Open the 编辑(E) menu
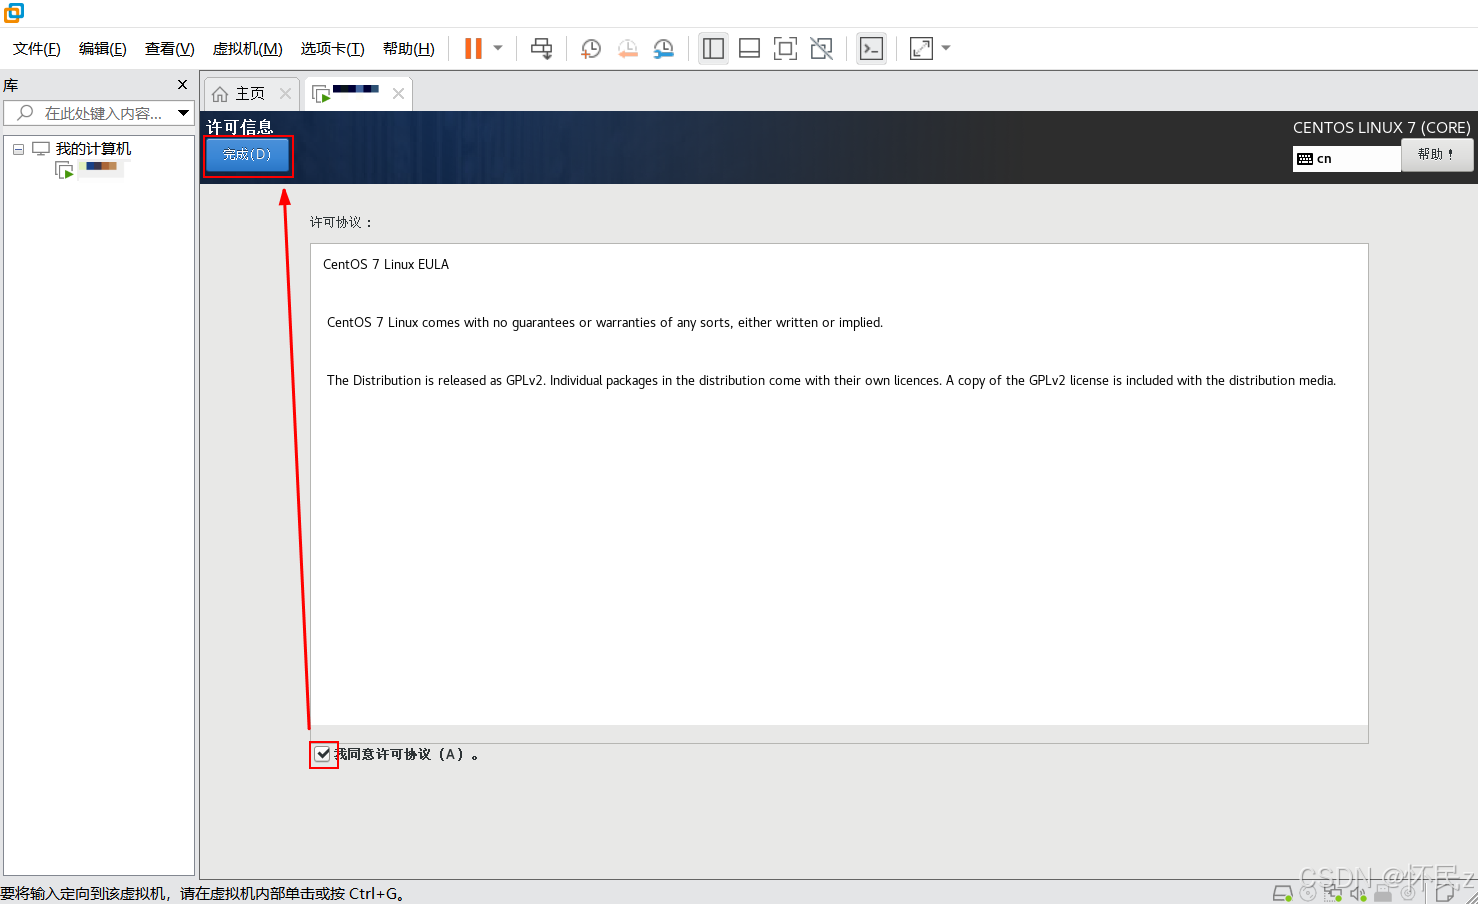 (x=102, y=49)
